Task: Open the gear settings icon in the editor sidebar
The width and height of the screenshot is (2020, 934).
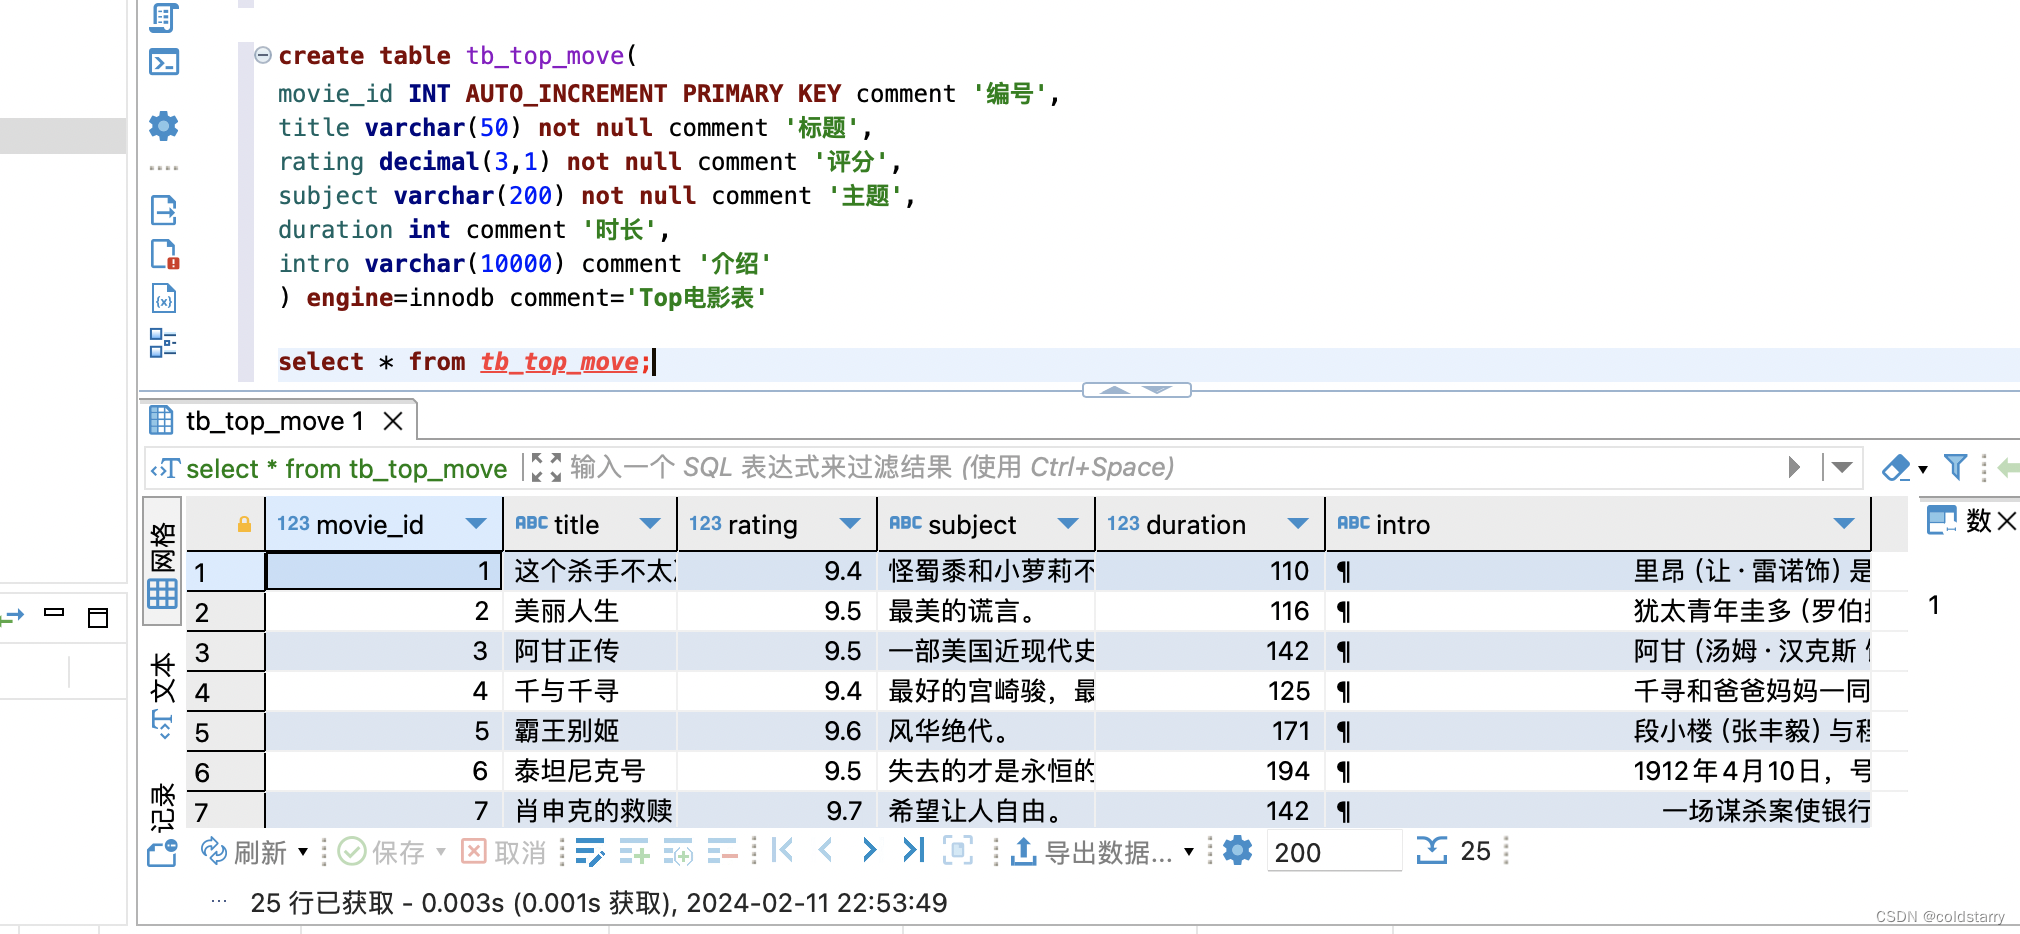Action: pos(164,126)
